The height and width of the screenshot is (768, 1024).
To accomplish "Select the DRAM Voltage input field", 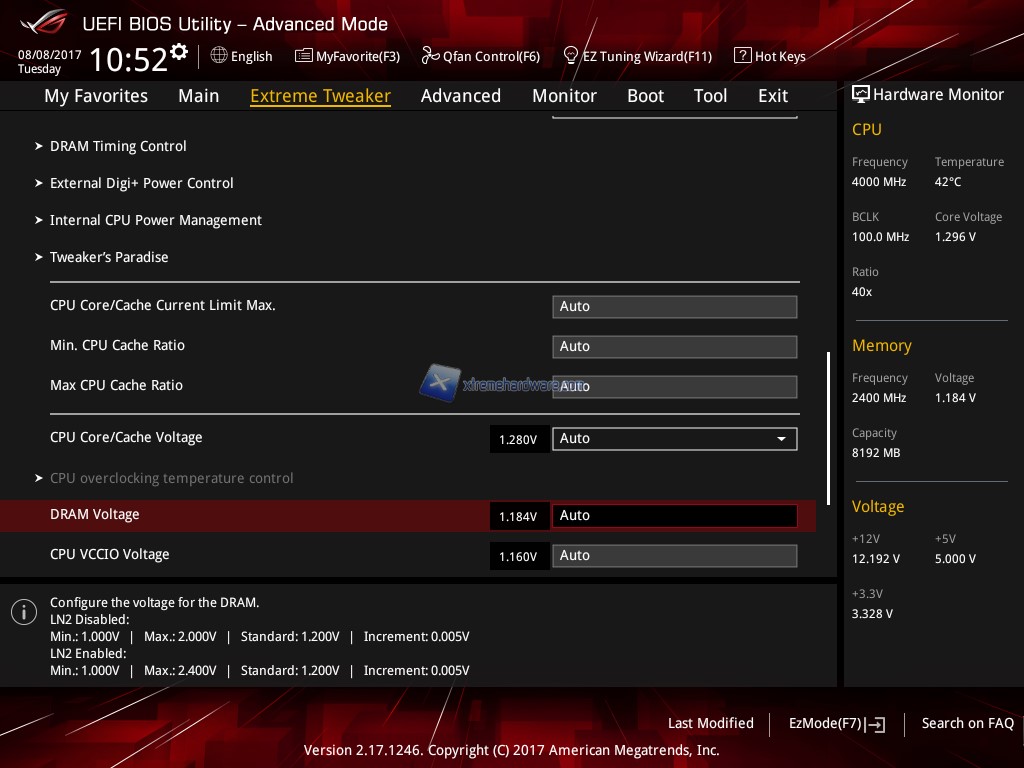I will 674,516.
